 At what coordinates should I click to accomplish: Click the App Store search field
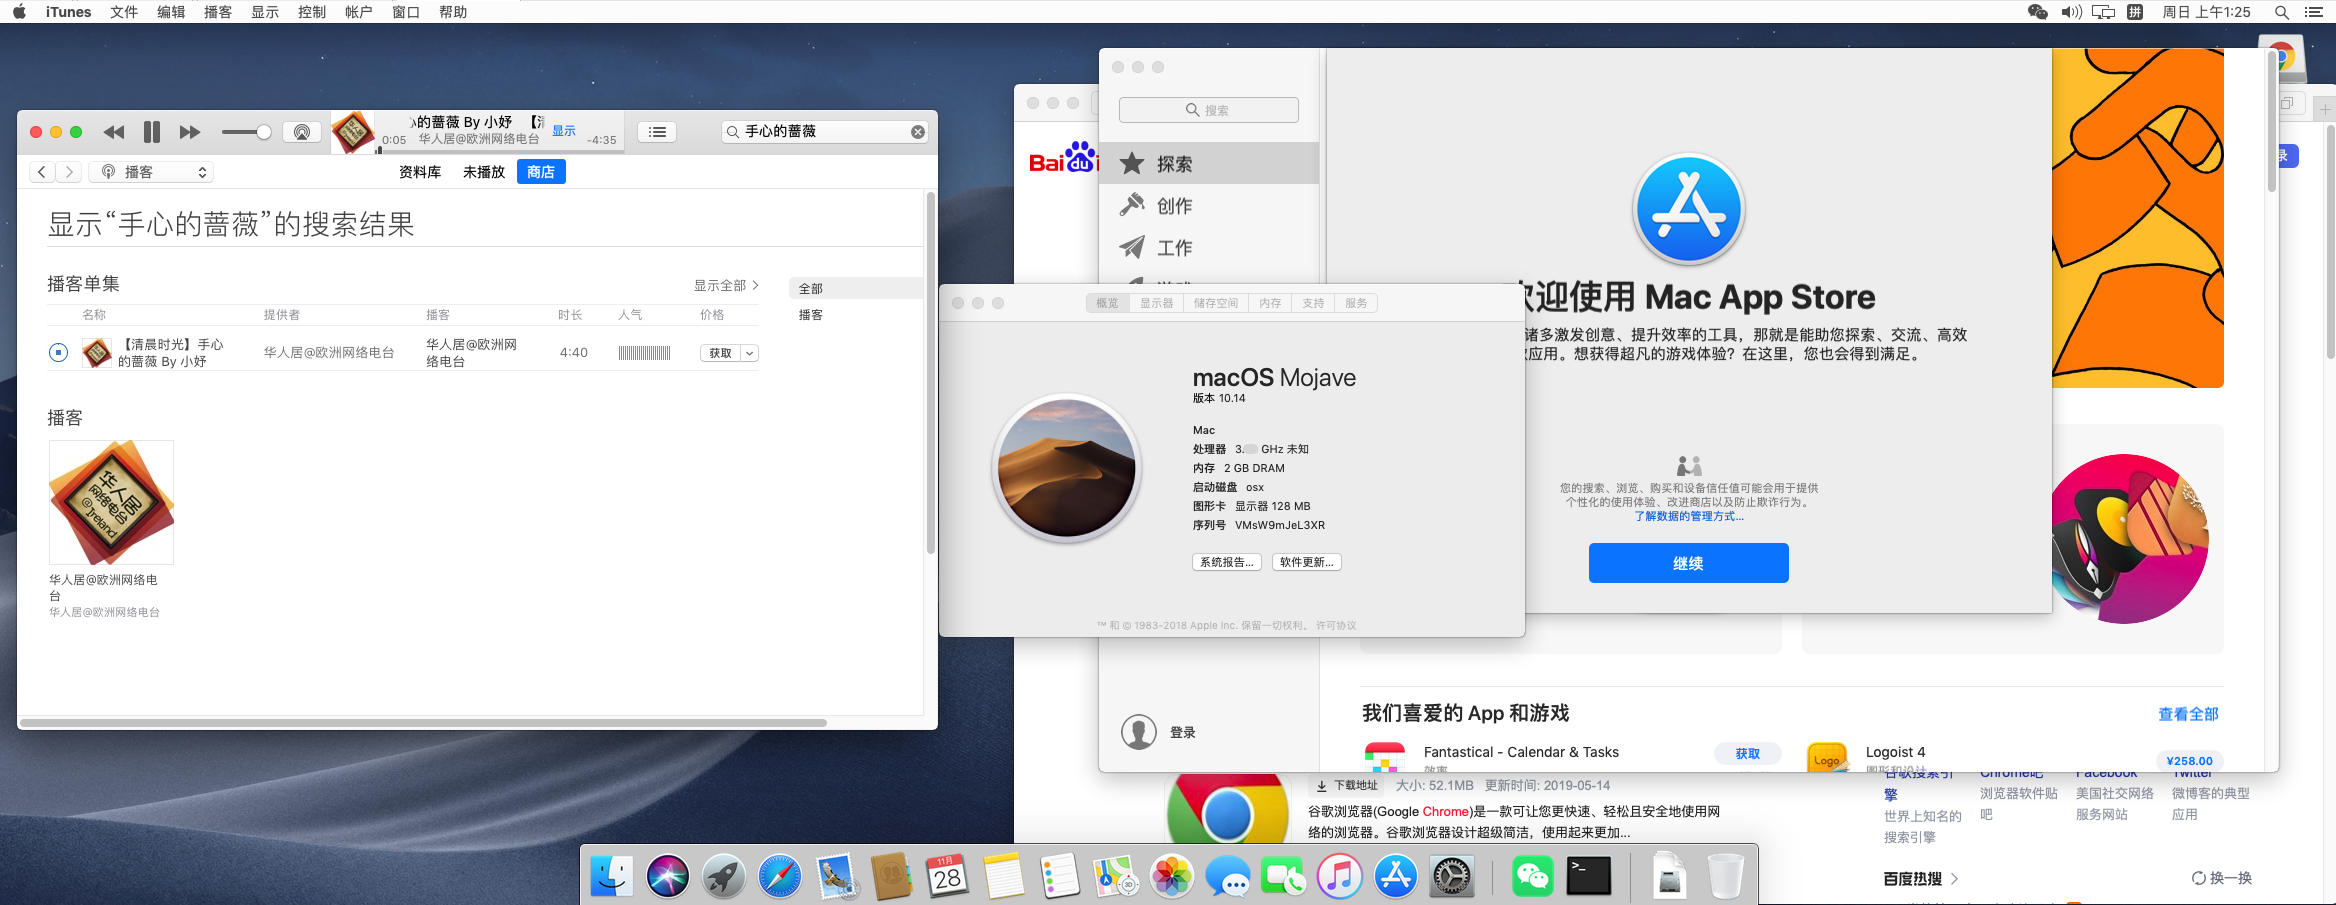1209,110
